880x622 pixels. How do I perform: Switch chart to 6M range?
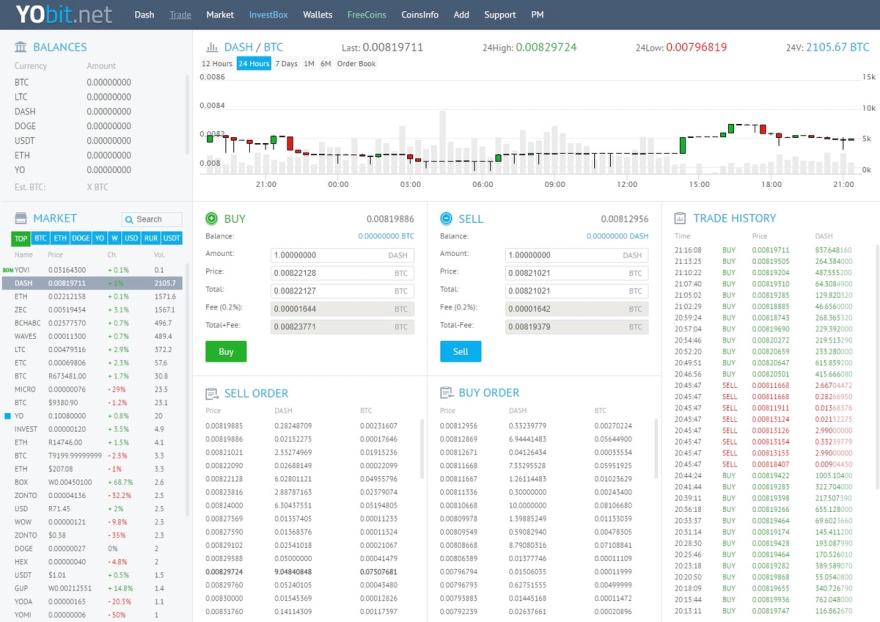pos(326,63)
